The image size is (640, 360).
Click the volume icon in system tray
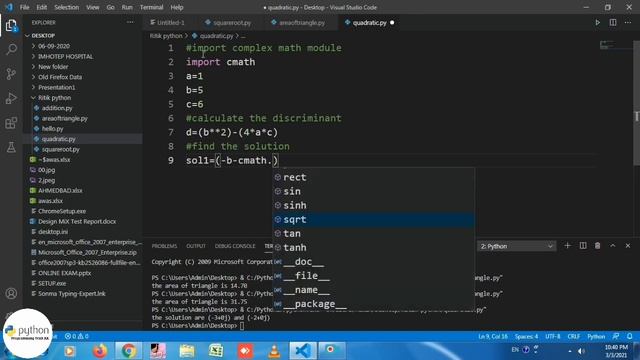point(581,351)
